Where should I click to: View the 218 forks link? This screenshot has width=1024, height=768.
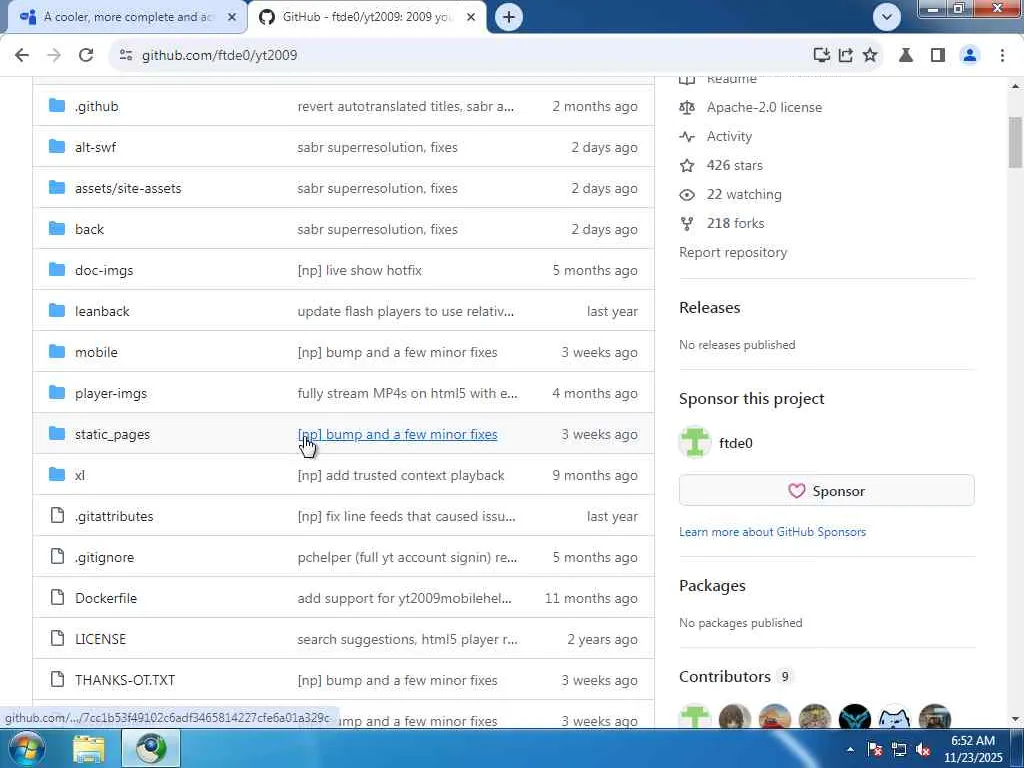[x=735, y=223]
